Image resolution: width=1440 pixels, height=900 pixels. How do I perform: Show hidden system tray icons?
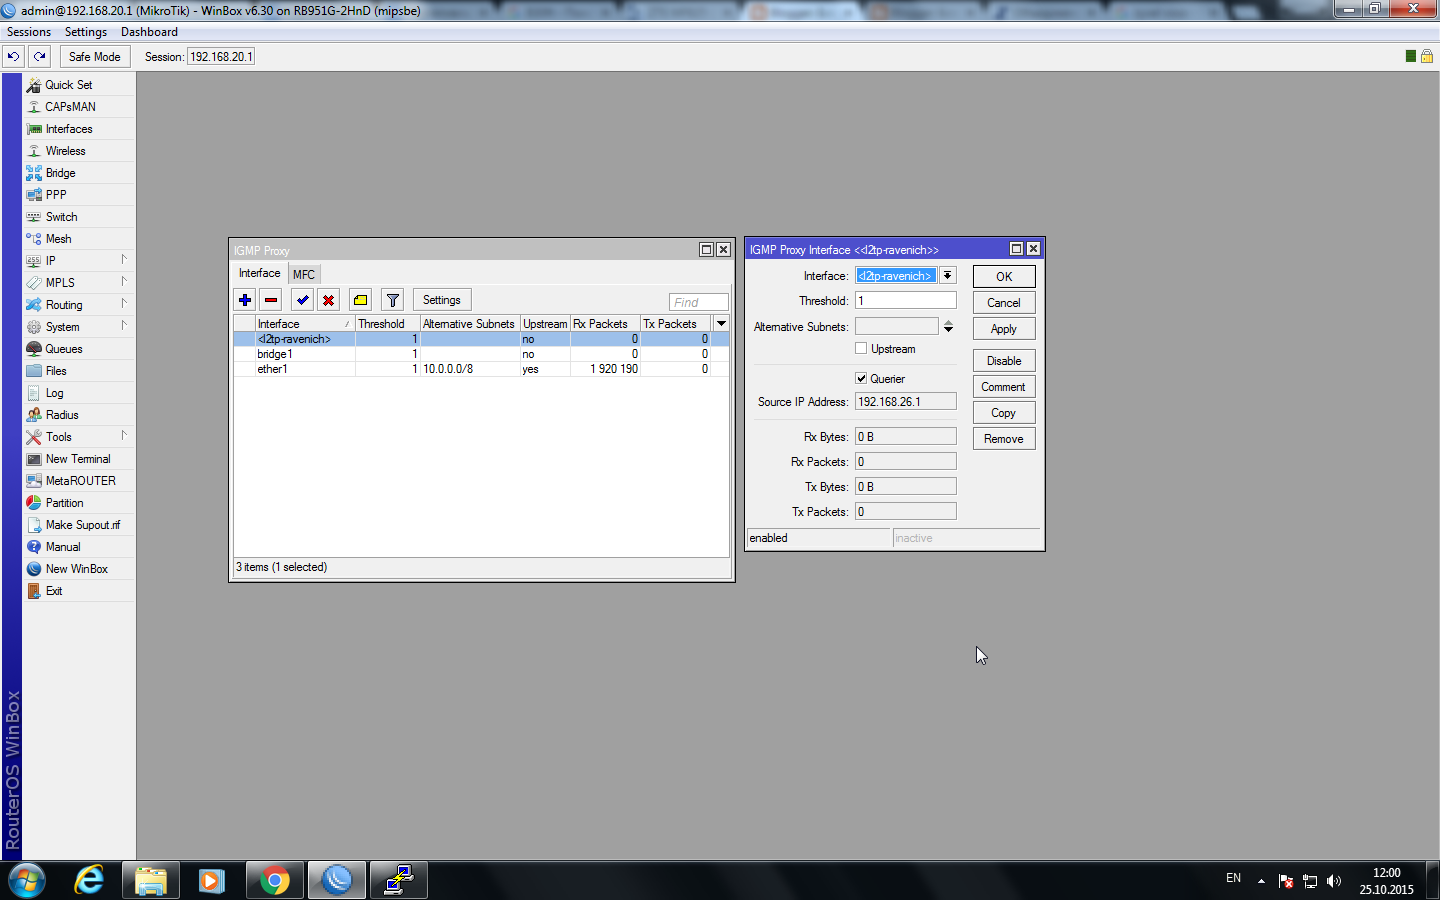[1261, 881]
